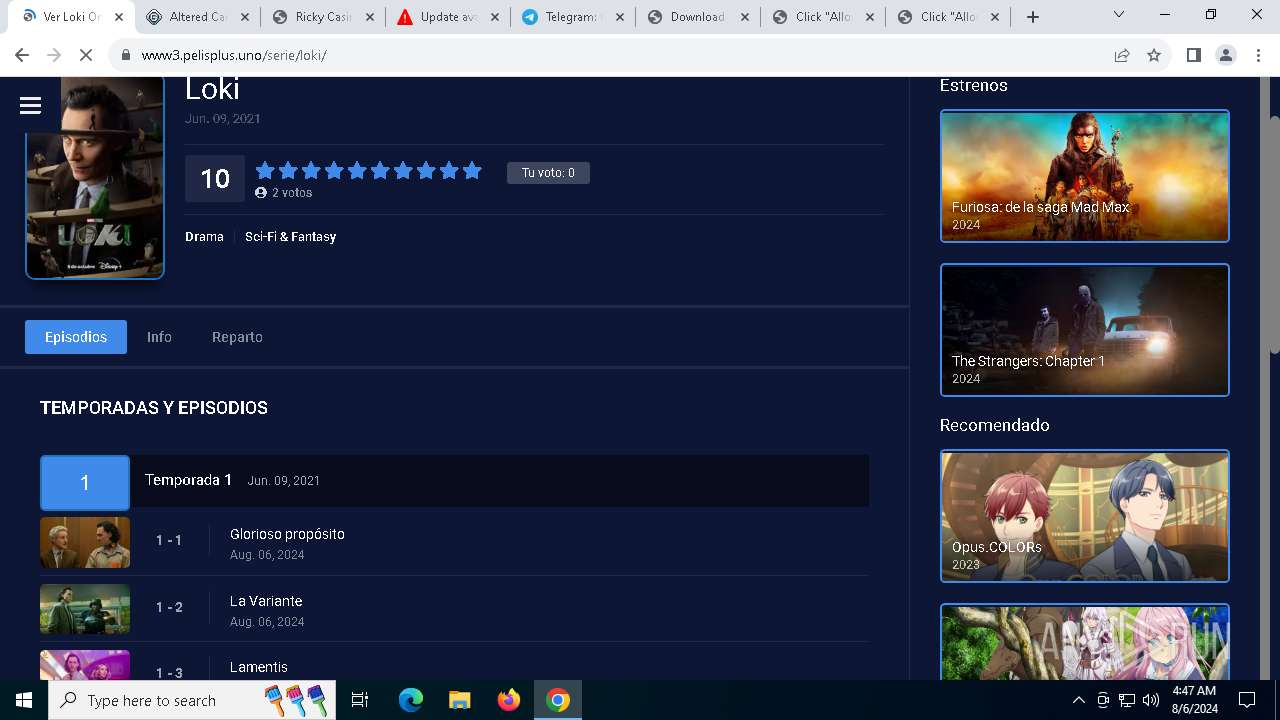The image size is (1280, 720).
Task: Open the notification center icon
Action: click(1247, 700)
